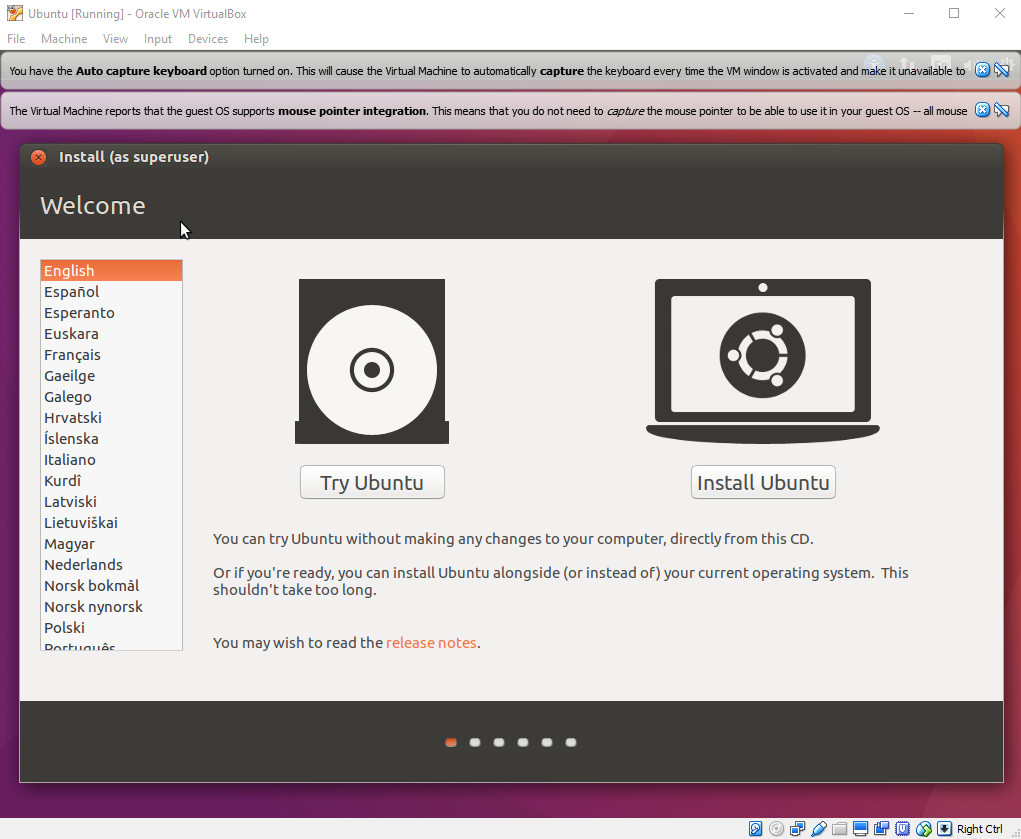Select Norsk bokmål in the language list
The height and width of the screenshot is (839, 1021).
point(111,586)
